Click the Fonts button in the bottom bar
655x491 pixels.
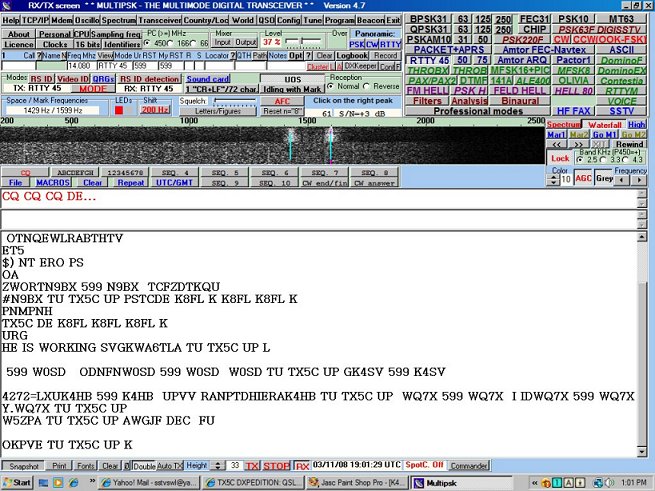(x=86, y=466)
